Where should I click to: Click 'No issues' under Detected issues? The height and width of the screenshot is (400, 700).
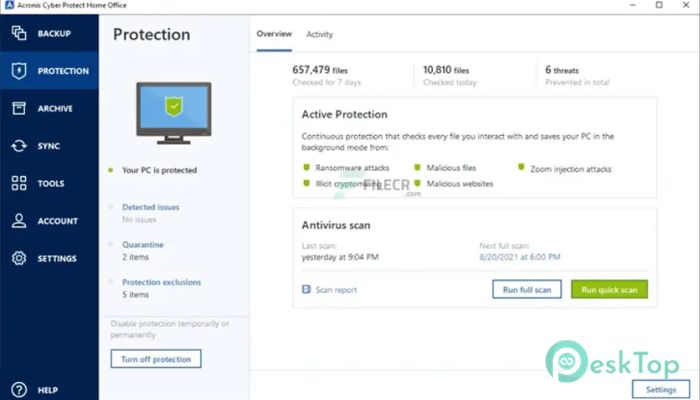coord(139,220)
